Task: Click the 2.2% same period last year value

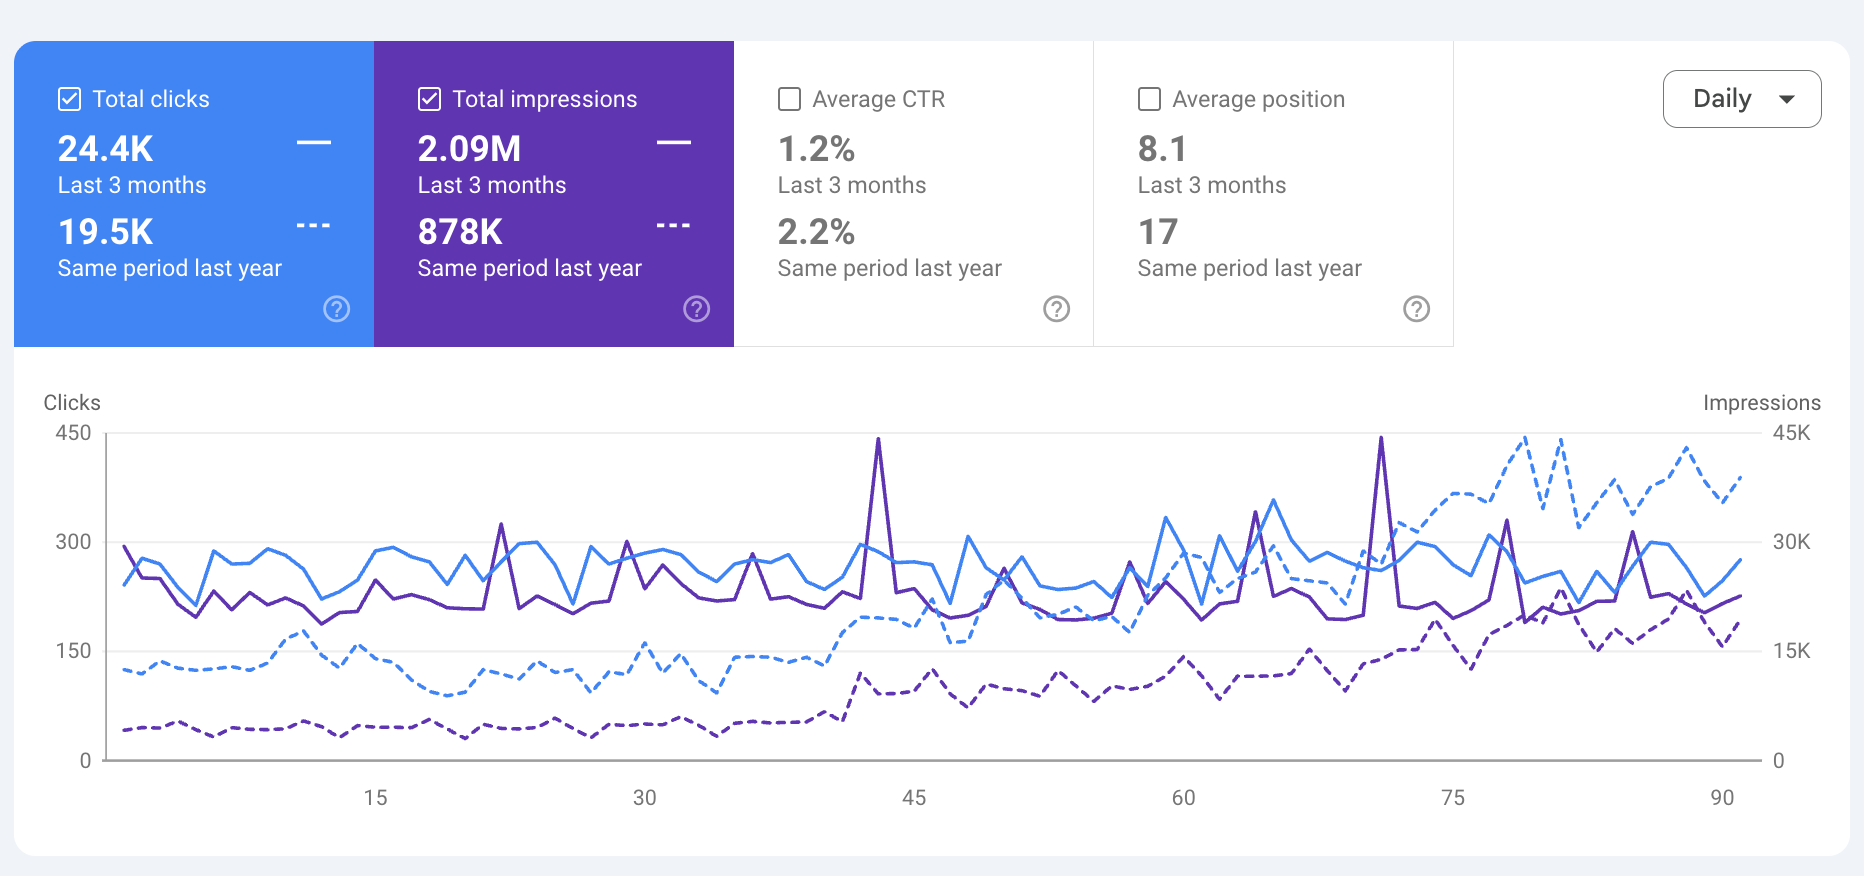Action: coord(816,232)
